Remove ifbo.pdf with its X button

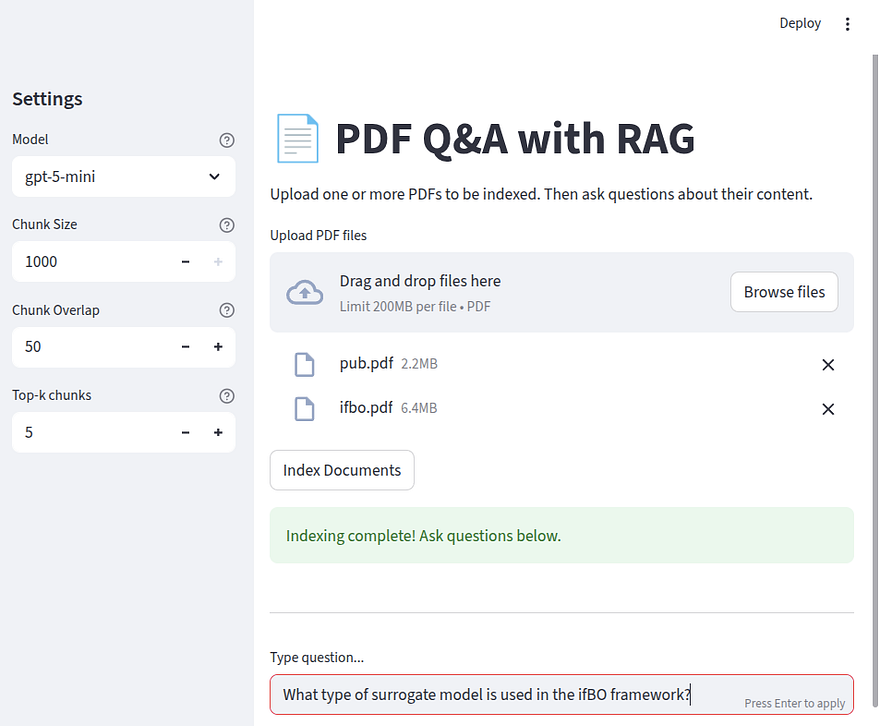pos(828,409)
